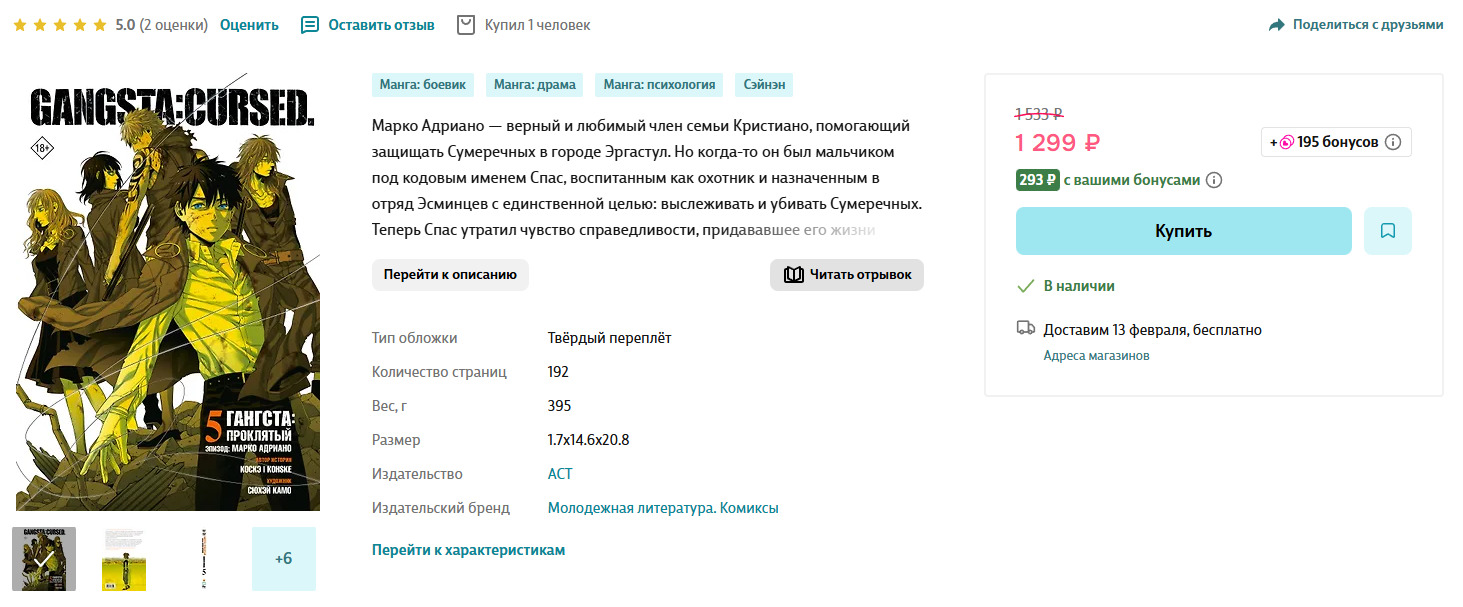Screen dimensions: 1463x607
Task: Click the info icon after с вашими бонусами
Action: point(1214,181)
